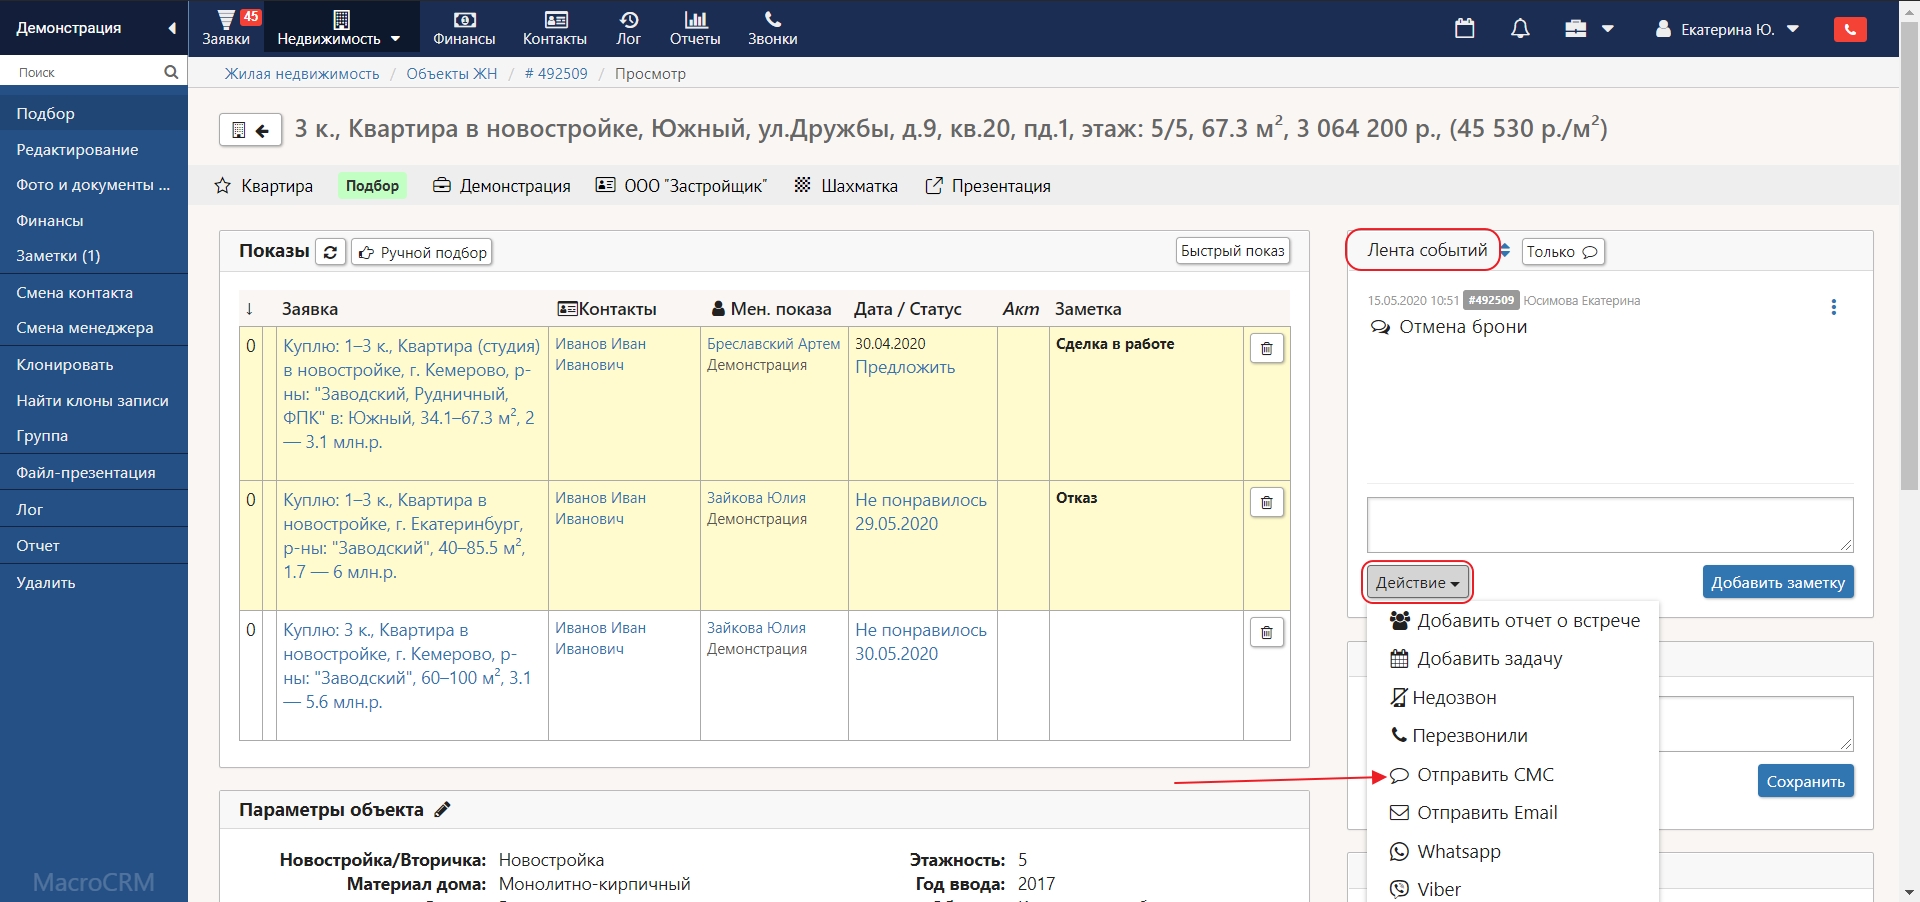Click the note text area

pyautogui.click(x=1610, y=525)
